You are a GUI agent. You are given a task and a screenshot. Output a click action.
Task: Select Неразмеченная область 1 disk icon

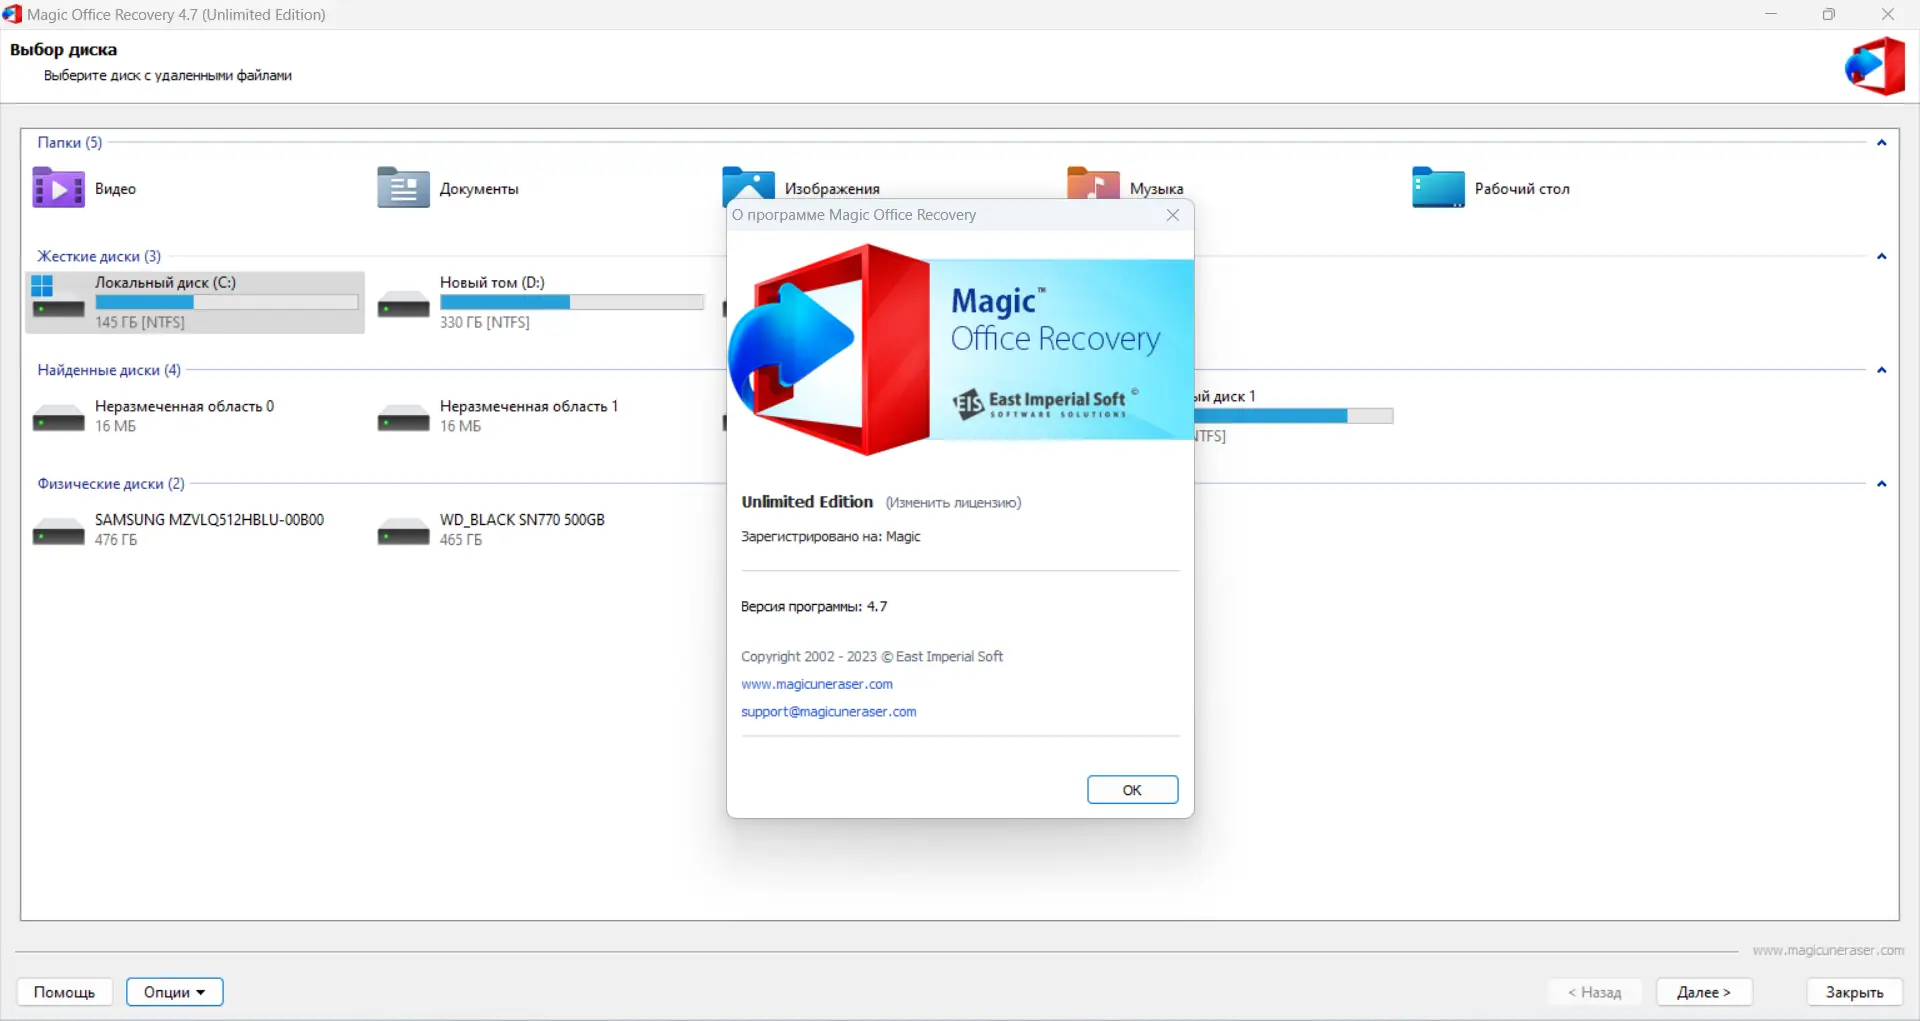pyautogui.click(x=403, y=418)
